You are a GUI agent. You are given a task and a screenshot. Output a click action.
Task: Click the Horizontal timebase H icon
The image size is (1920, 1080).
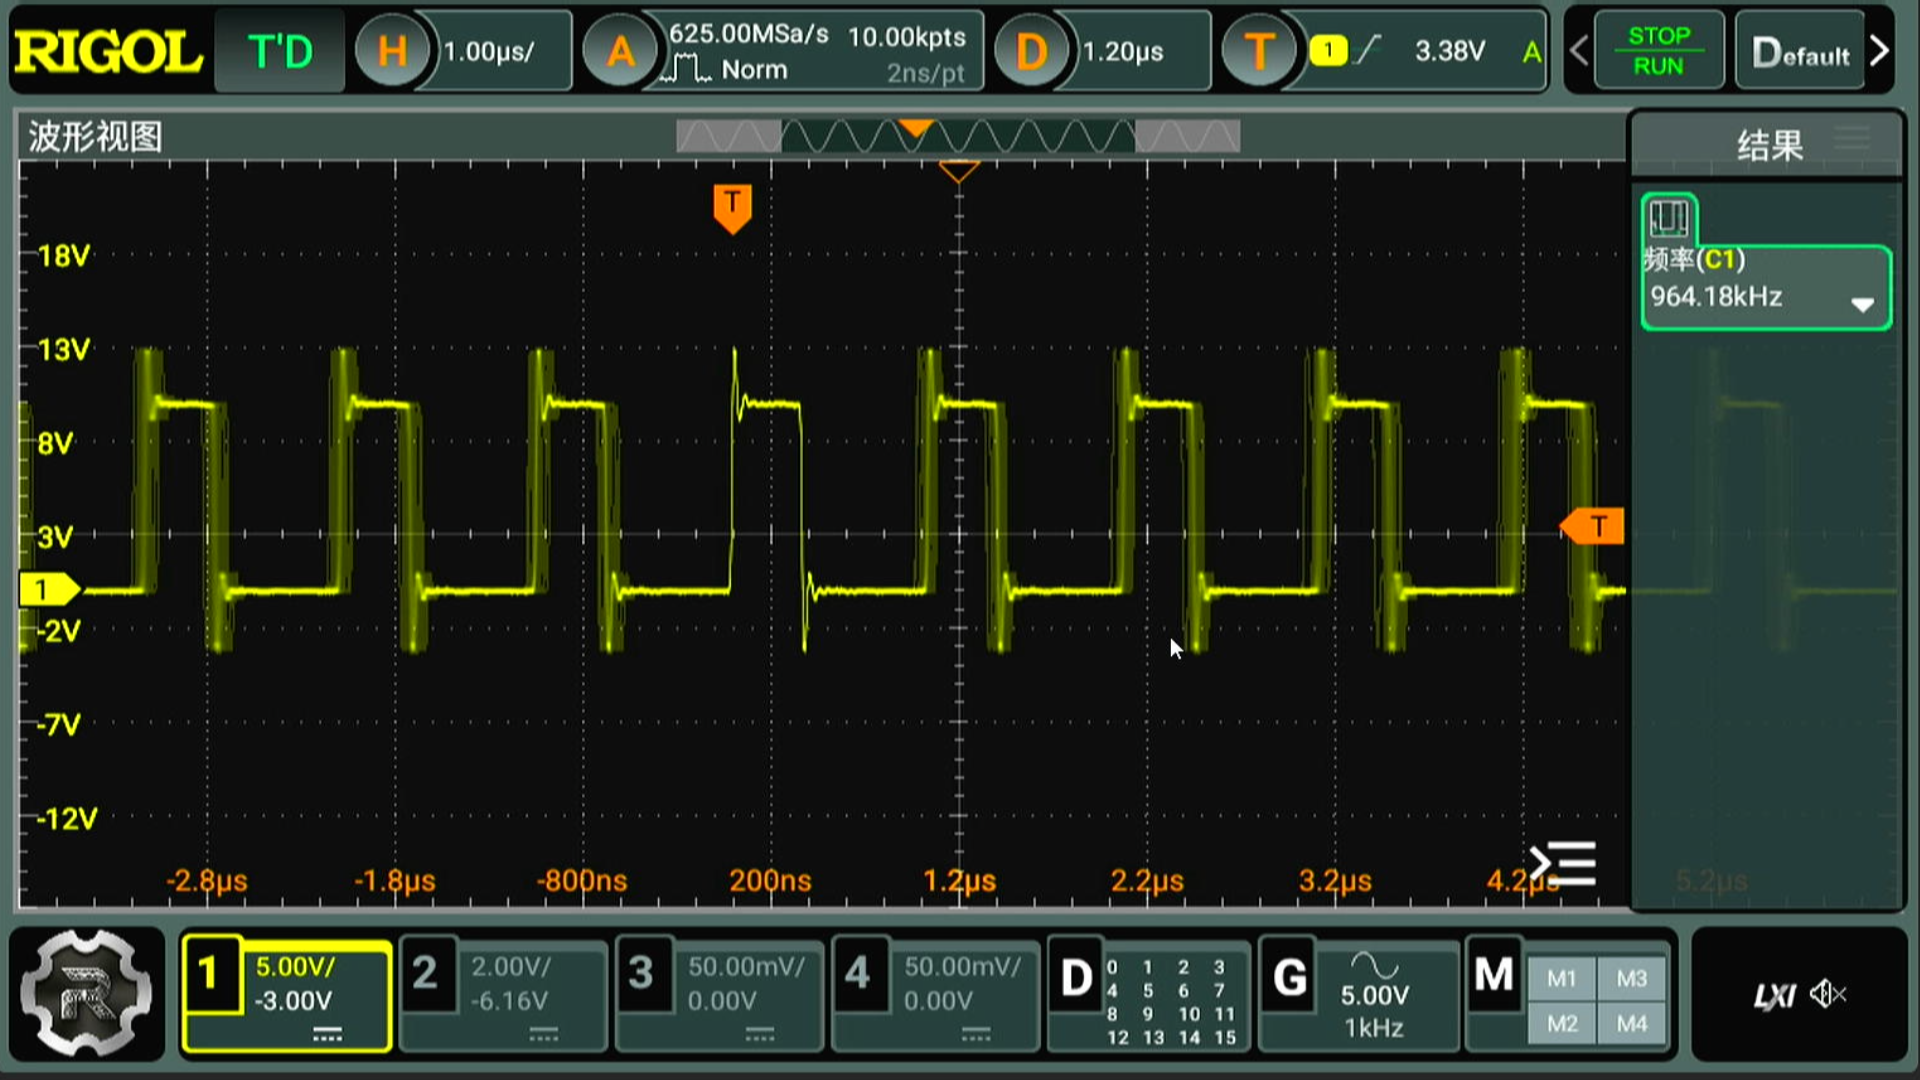click(x=392, y=52)
